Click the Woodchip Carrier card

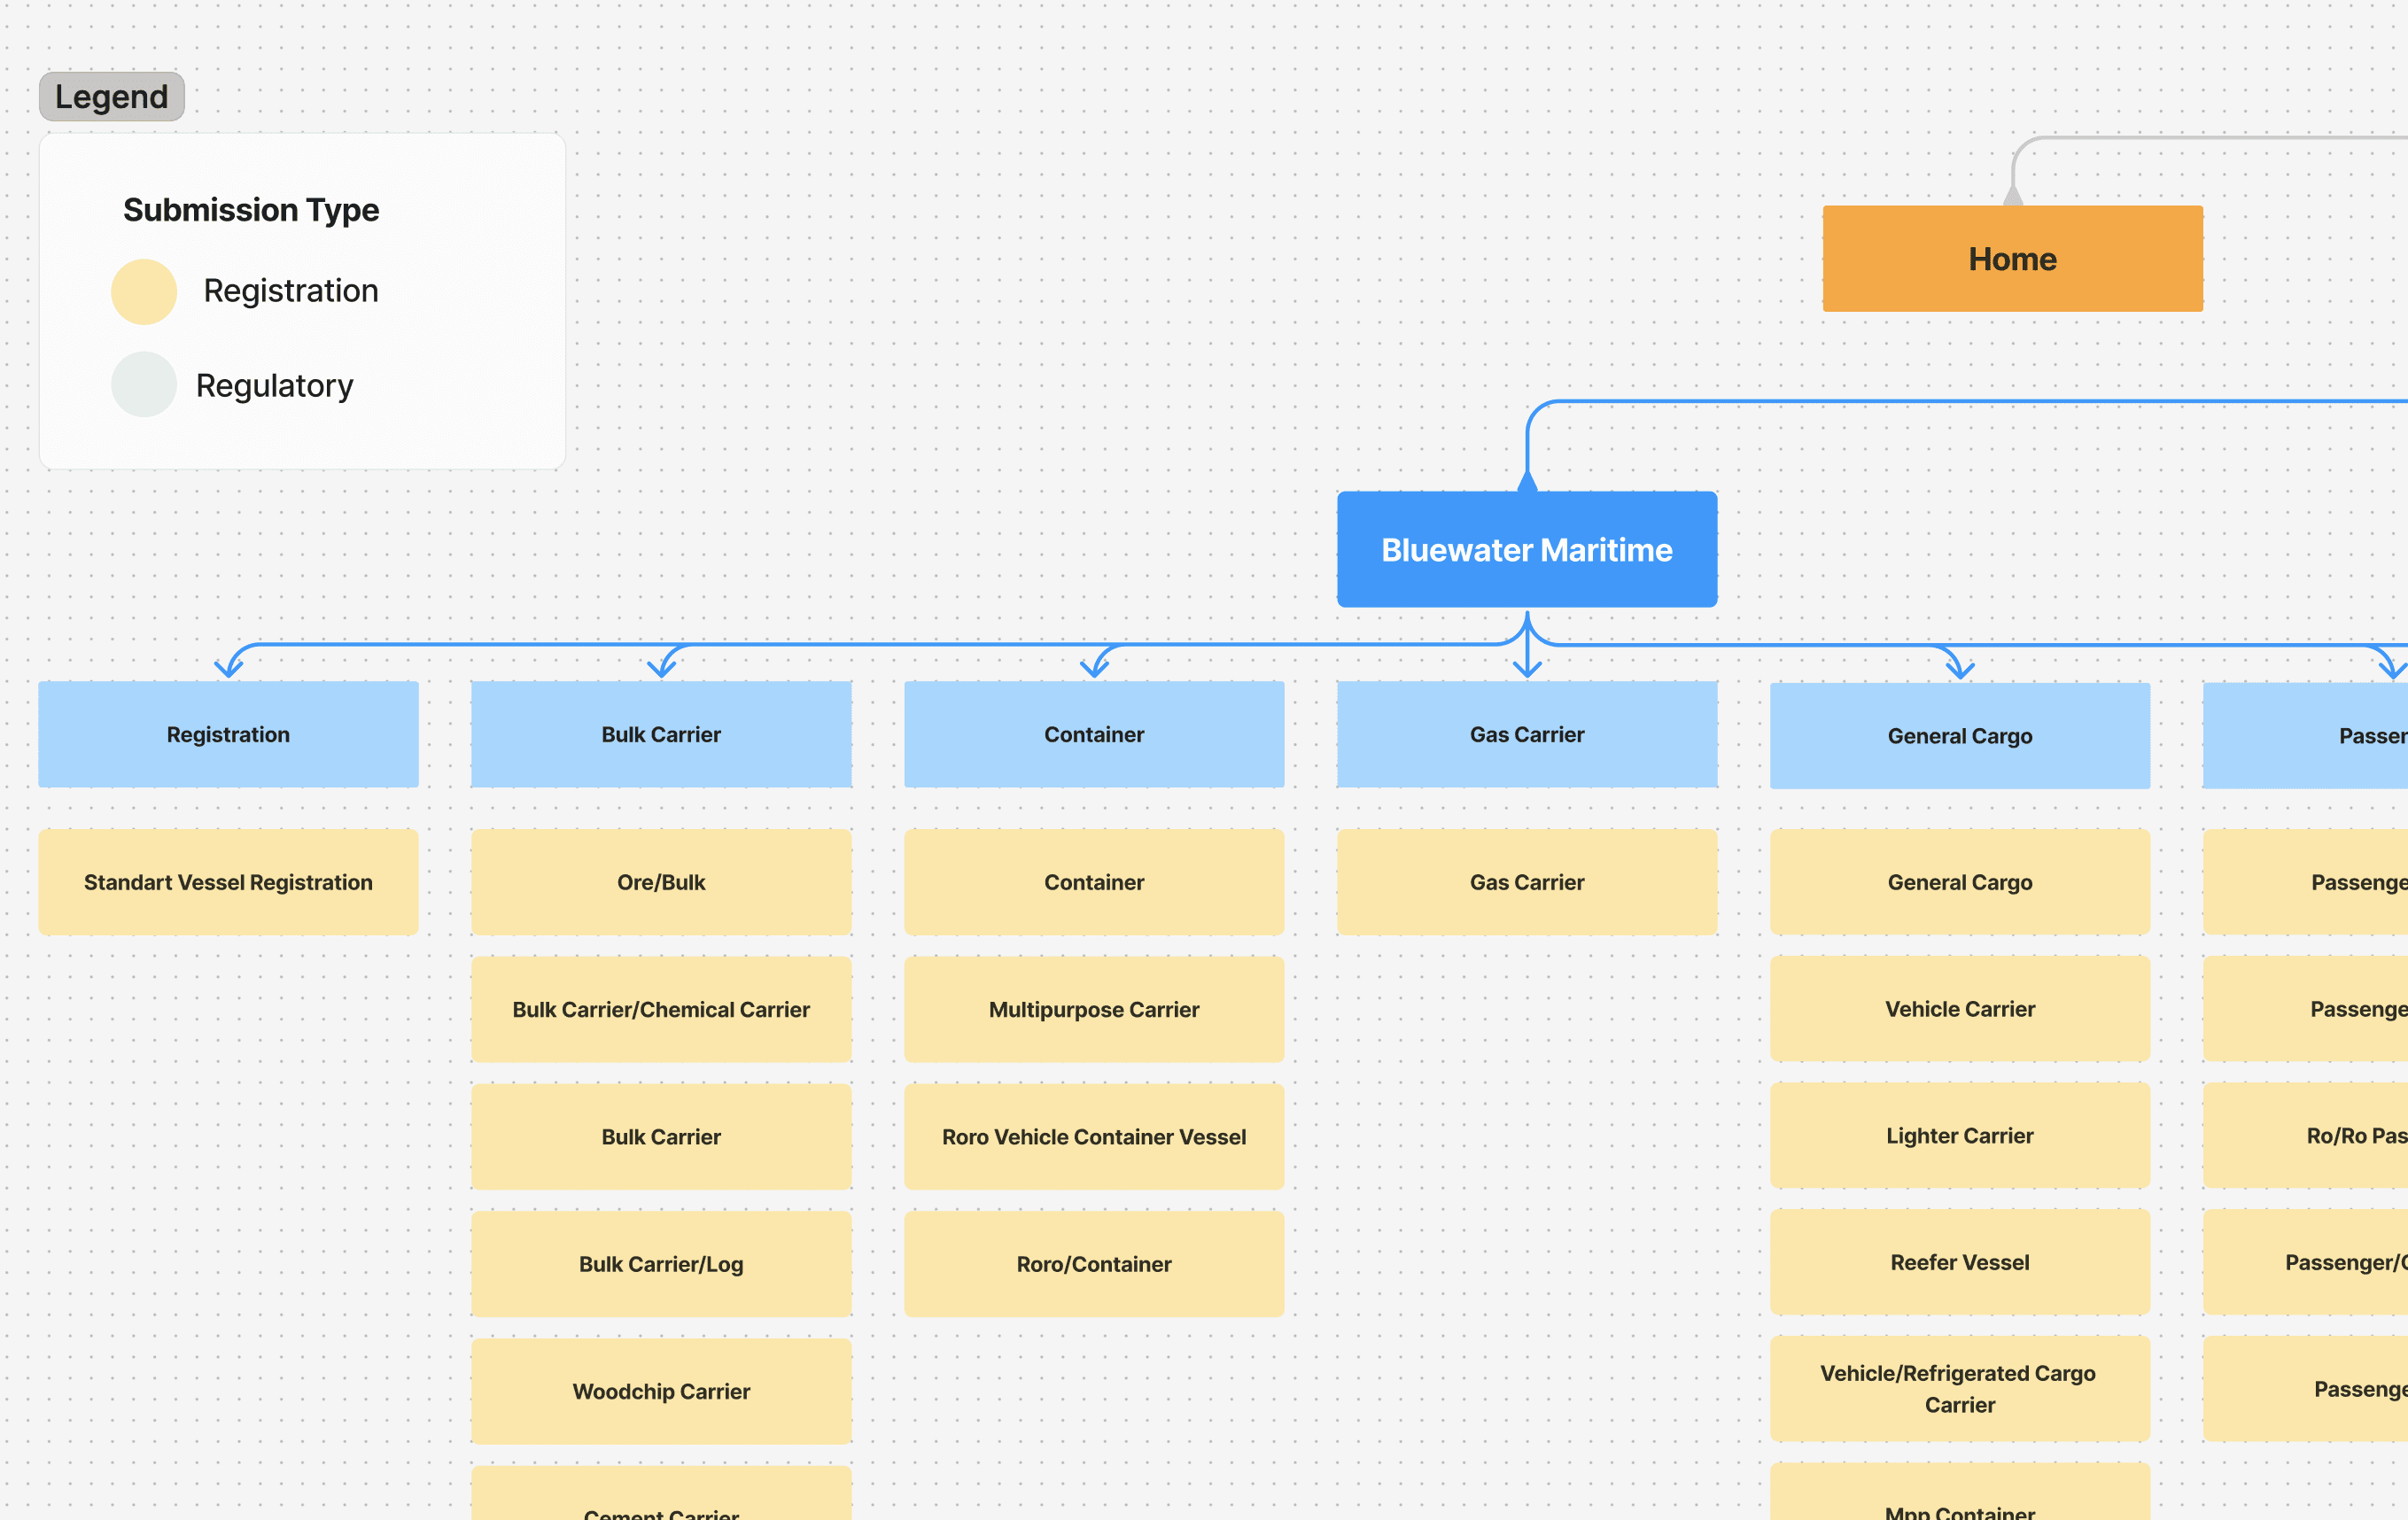pos(661,1391)
